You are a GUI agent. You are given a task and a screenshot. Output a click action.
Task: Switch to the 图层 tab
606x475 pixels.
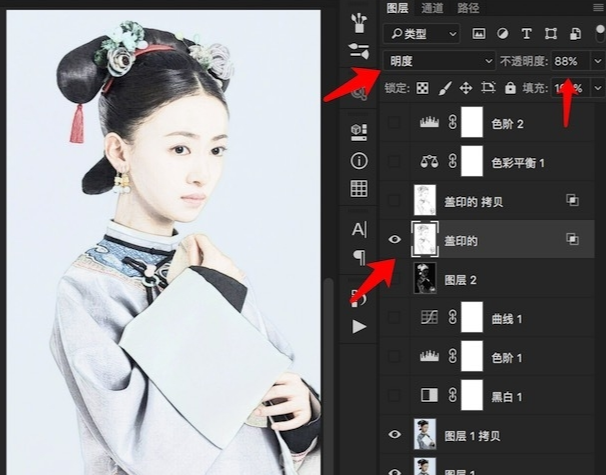397,8
